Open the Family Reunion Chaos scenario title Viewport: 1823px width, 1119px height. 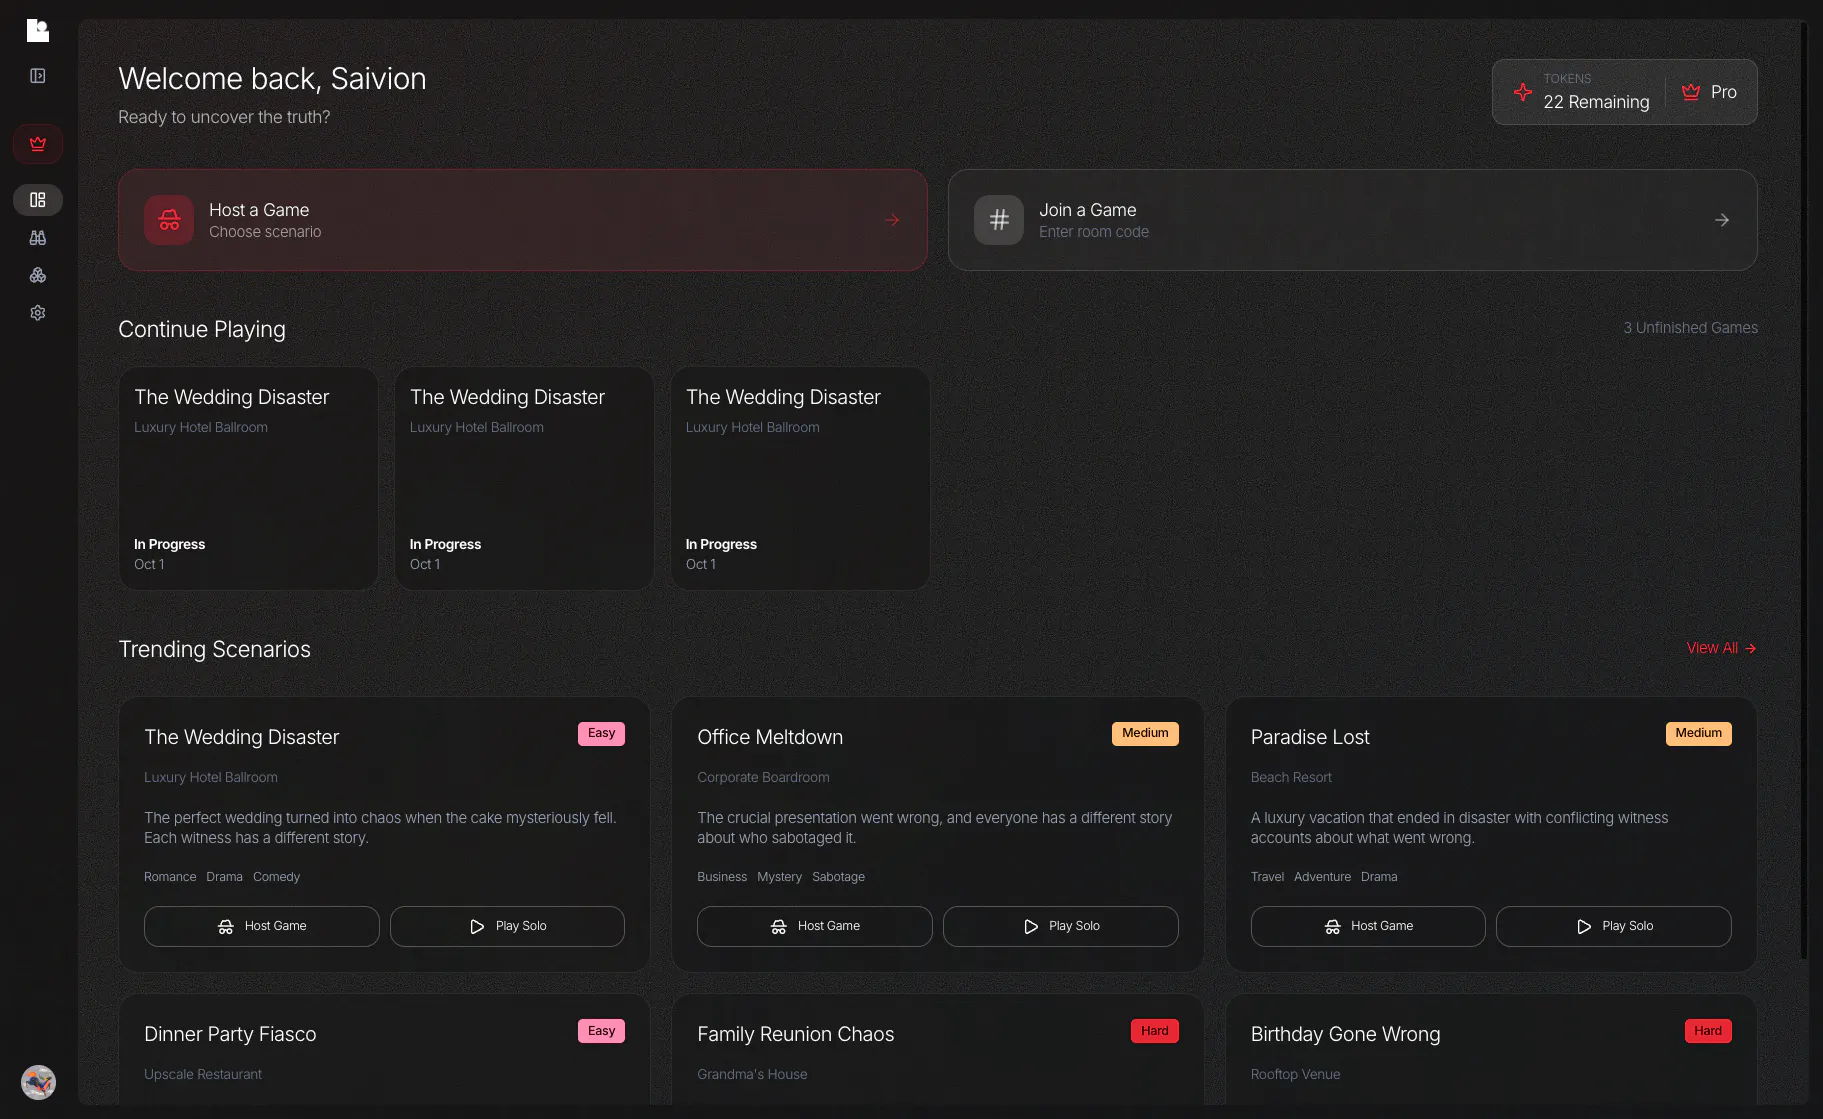point(796,1034)
